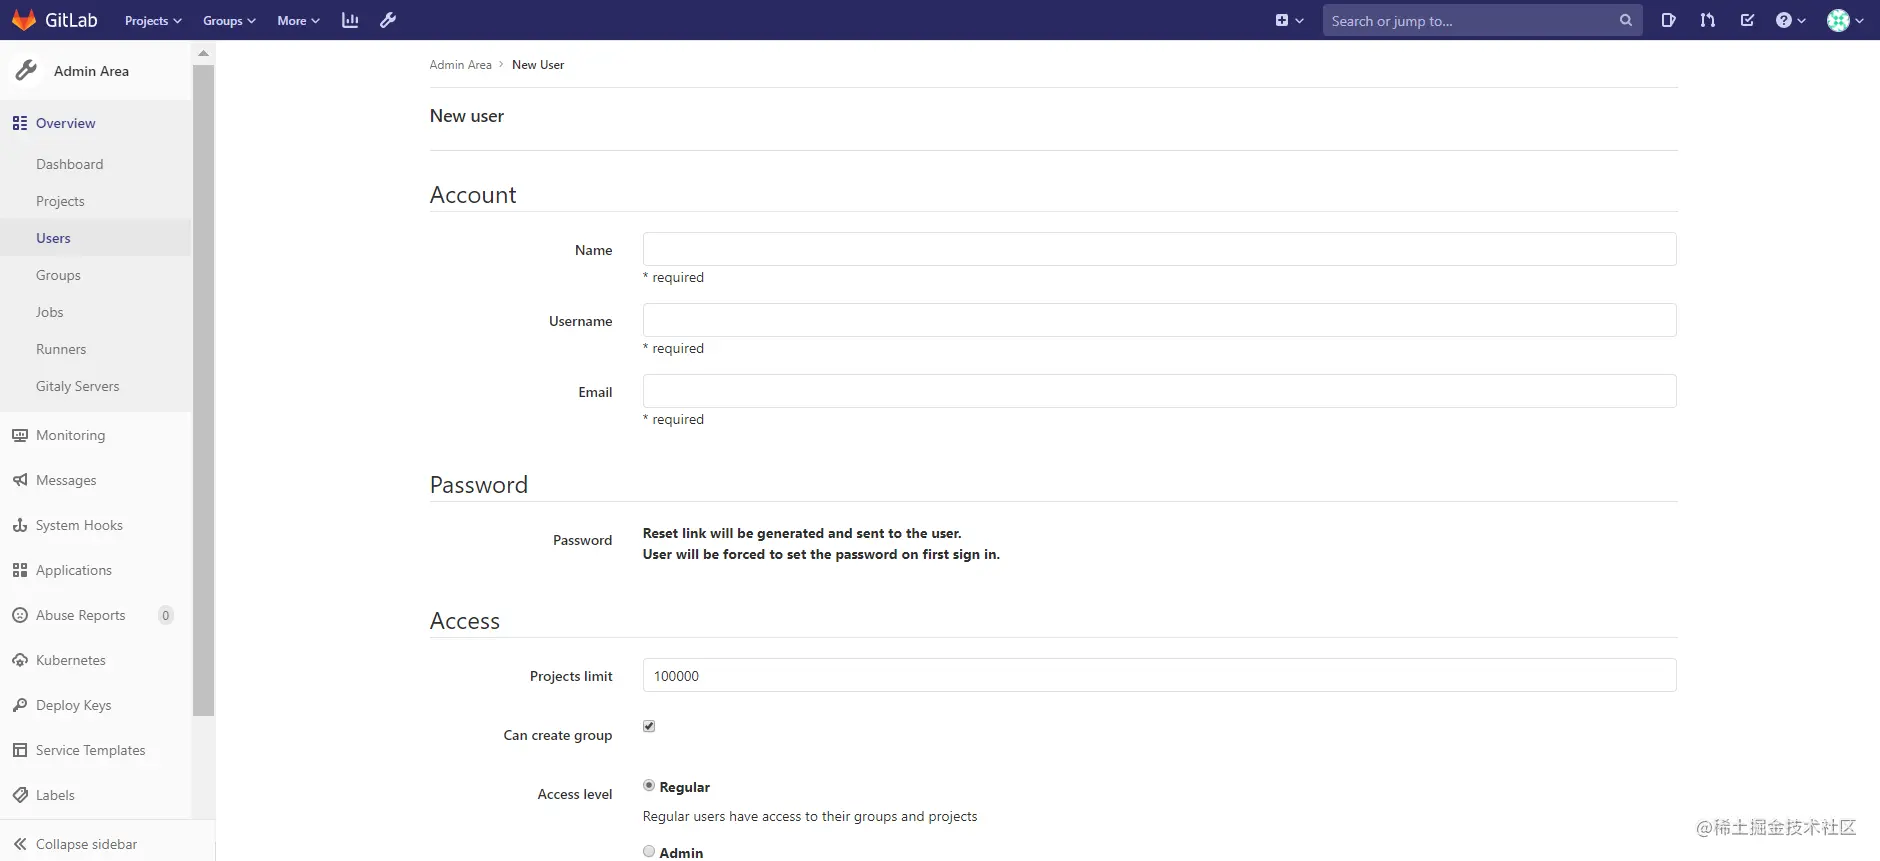The width and height of the screenshot is (1880, 861).
Task: Click the Admin Area breadcrumb link
Action: pyautogui.click(x=460, y=65)
